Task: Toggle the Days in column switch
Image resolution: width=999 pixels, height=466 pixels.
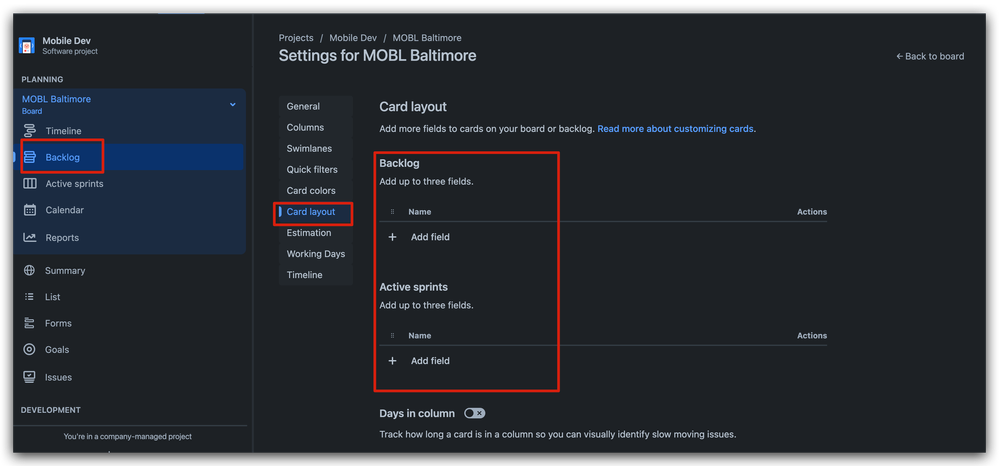Action: 475,414
